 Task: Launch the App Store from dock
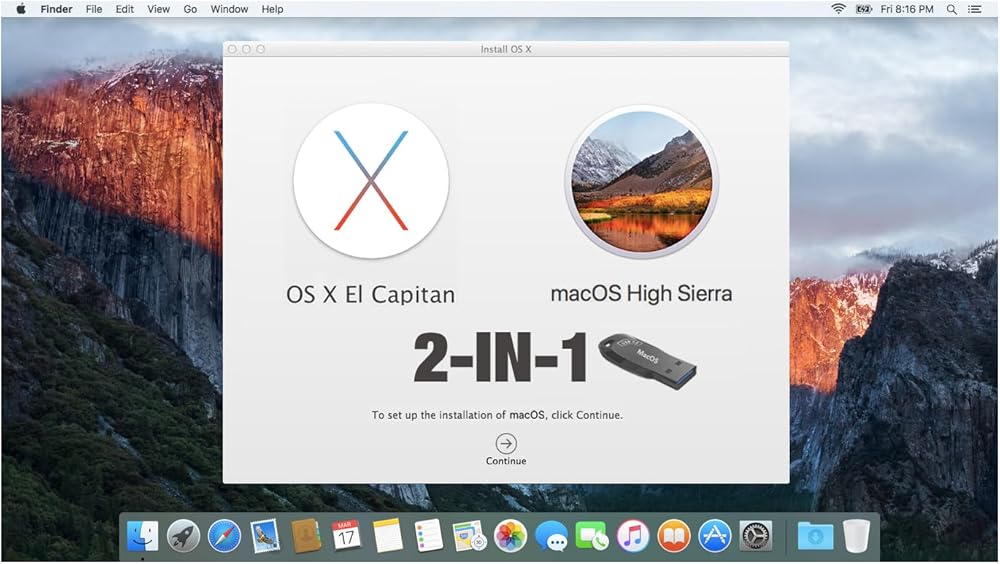tap(715, 536)
